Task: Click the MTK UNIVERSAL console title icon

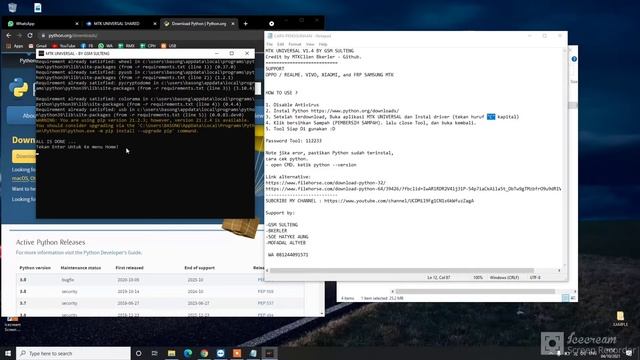Action: click(x=41, y=53)
